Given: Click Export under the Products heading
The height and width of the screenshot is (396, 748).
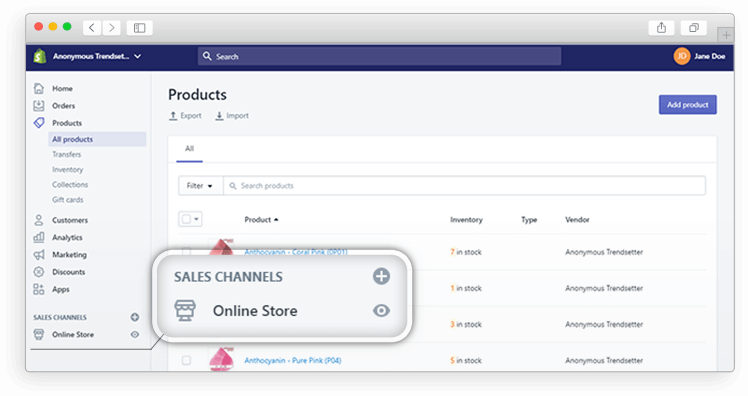Looking at the screenshot, I should [x=186, y=115].
